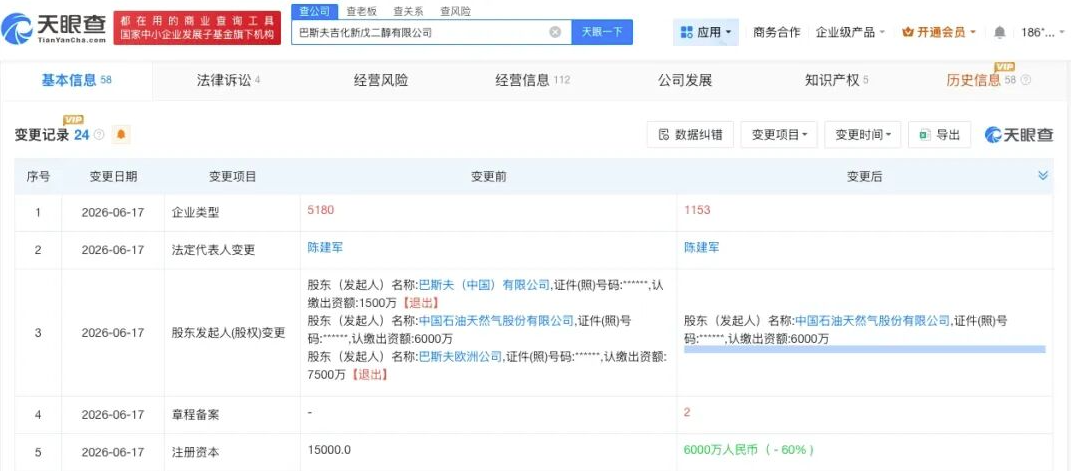Click the red slogan banner in header
Screen dimensions: 1071x471
tap(197, 28)
